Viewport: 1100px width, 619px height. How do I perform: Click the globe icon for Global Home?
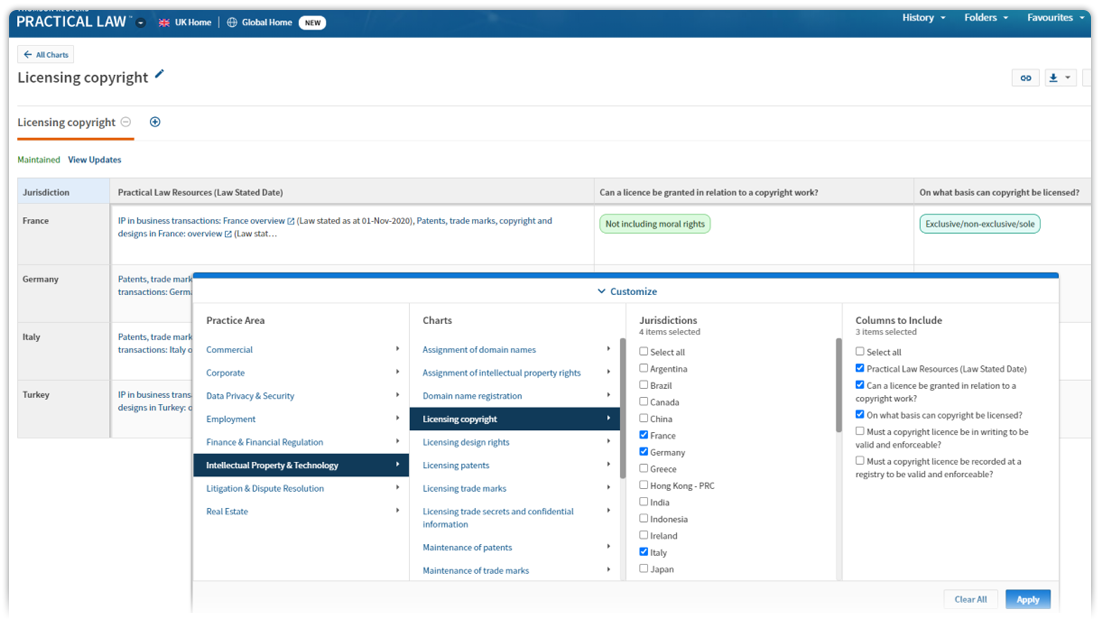232,22
